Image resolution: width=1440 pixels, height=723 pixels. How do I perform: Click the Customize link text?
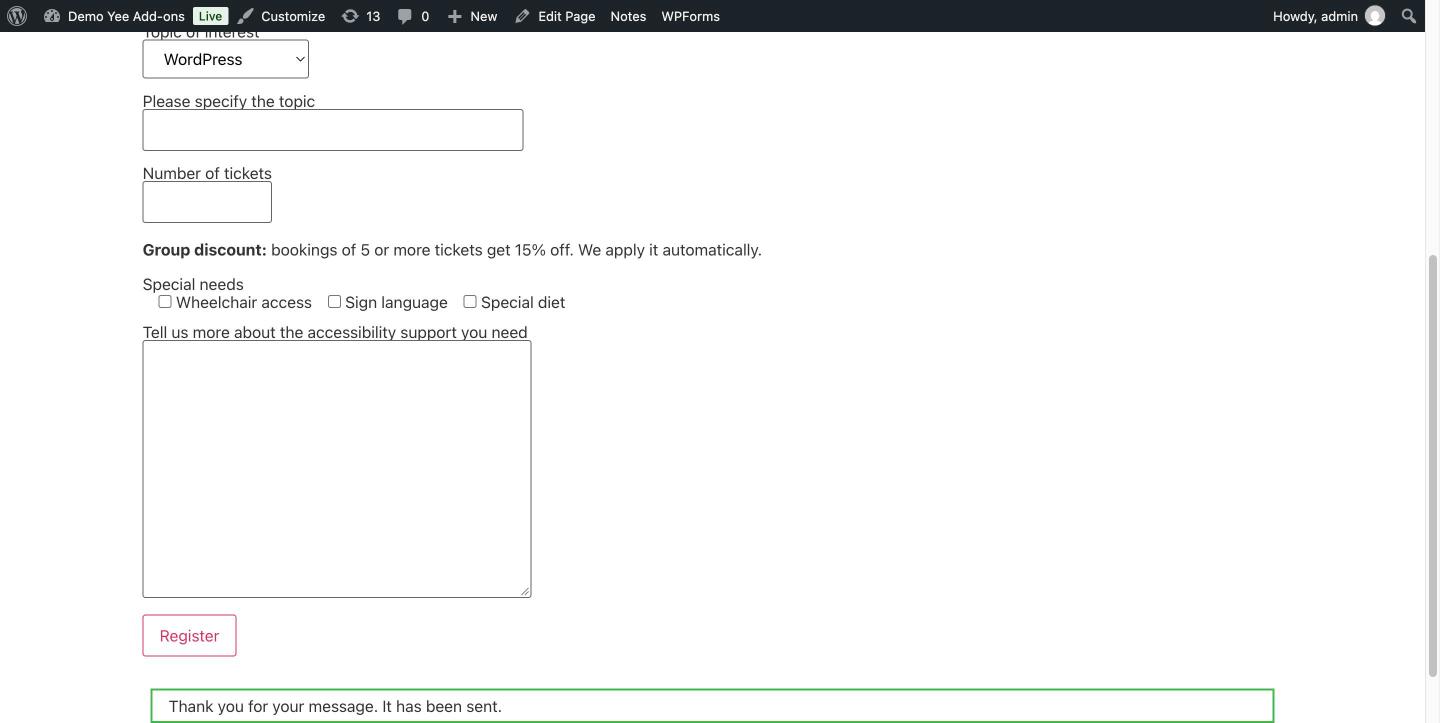pyautogui.click(x=293, y=16)
